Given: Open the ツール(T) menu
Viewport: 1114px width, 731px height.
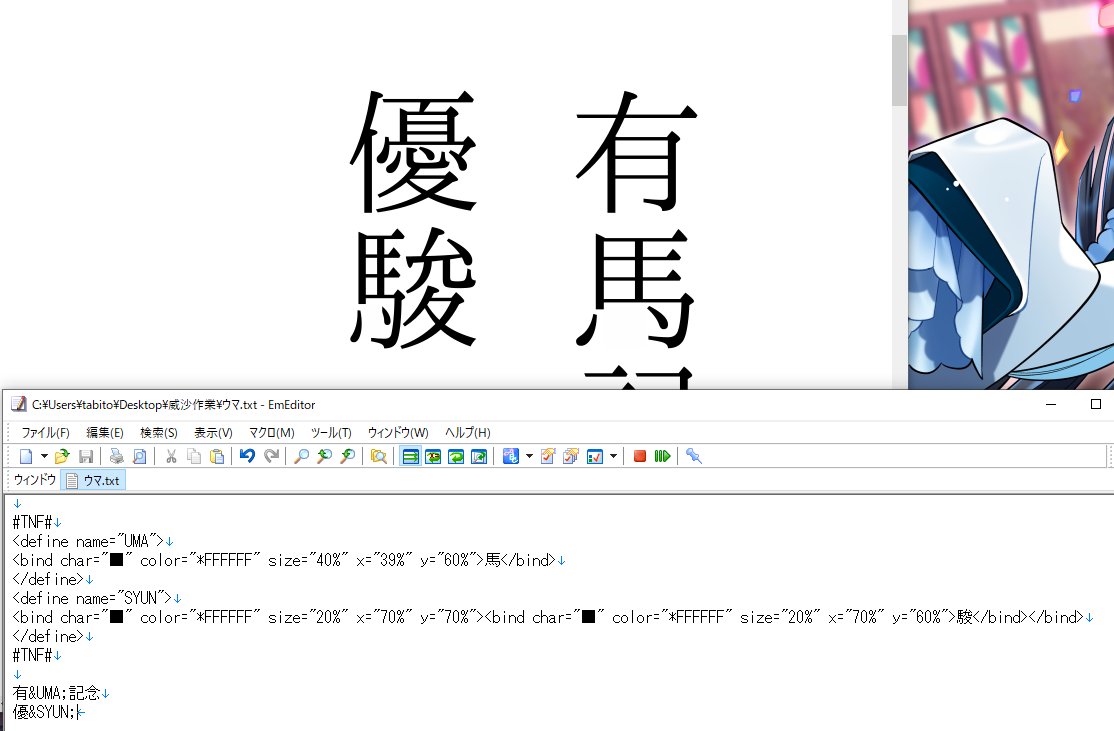Looking at the screenshot, I should pyautogui.click(x=331, y=433).
